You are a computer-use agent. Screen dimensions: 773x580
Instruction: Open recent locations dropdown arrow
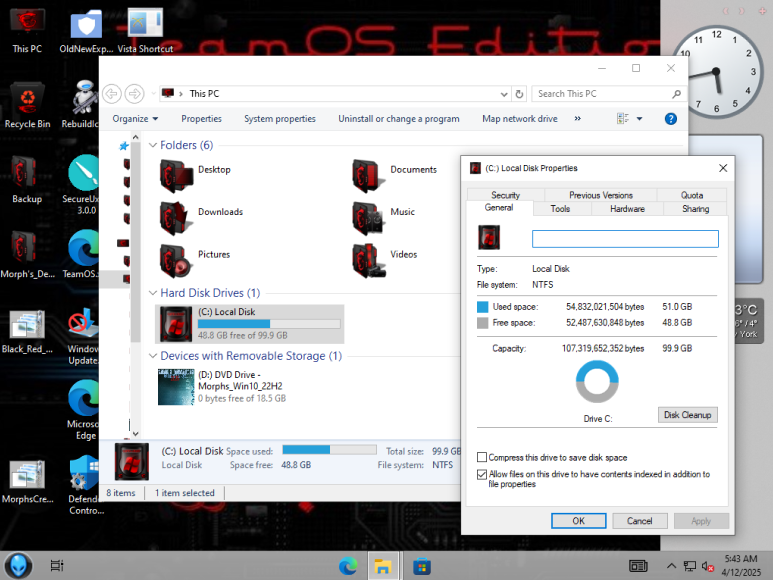pyautogui.click(x=153, y=93)
